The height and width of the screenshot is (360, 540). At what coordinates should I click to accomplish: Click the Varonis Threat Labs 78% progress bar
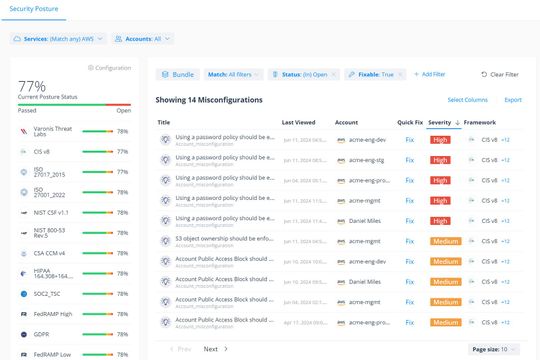coord(97,131)
